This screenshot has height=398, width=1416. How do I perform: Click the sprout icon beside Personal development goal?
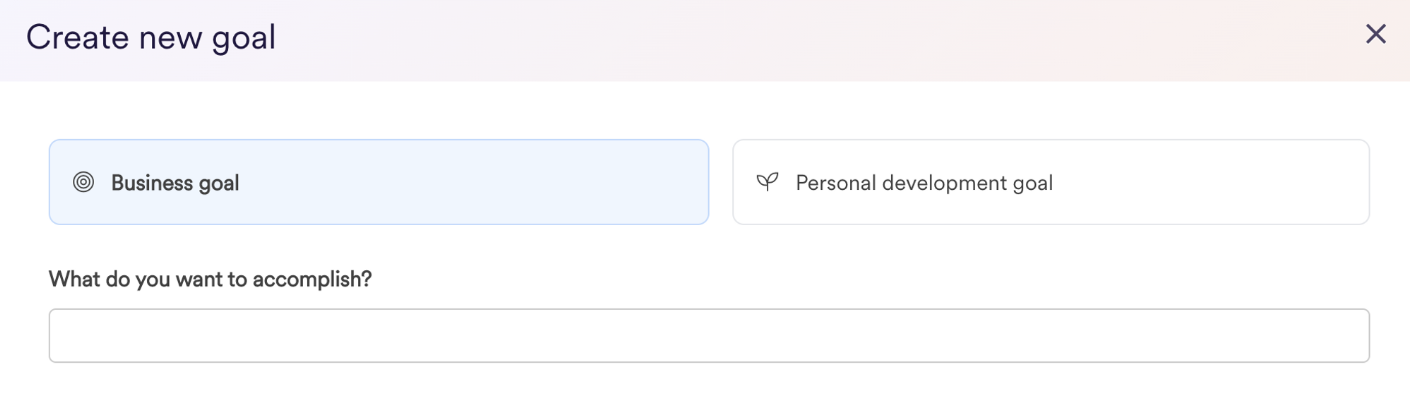click(767, 182)
